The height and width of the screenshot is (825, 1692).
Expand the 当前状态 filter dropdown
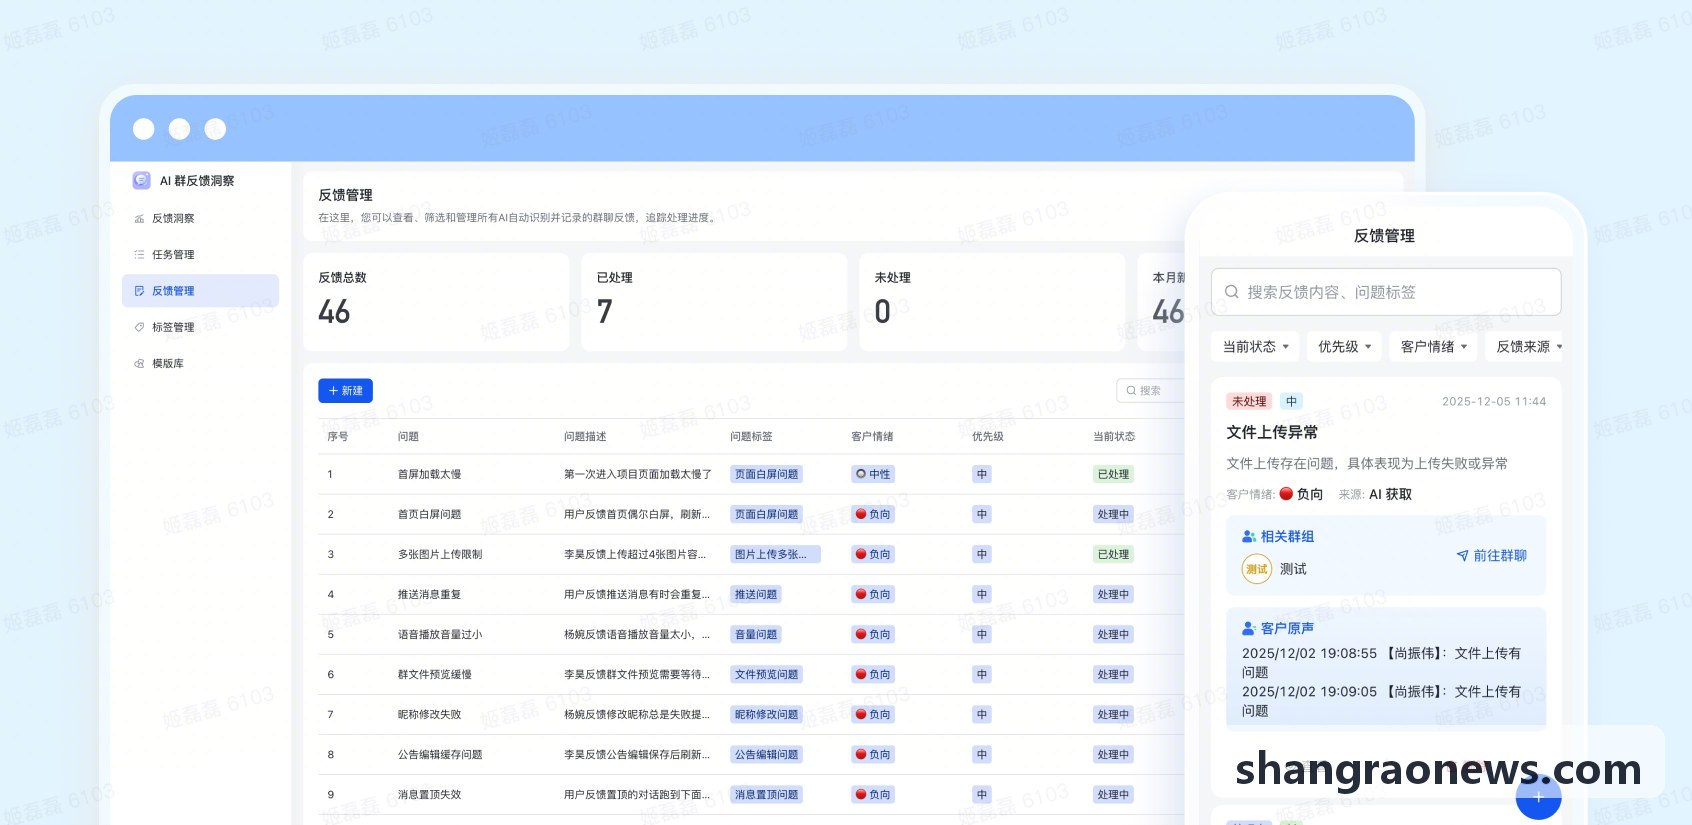[x=1255, y=347]
